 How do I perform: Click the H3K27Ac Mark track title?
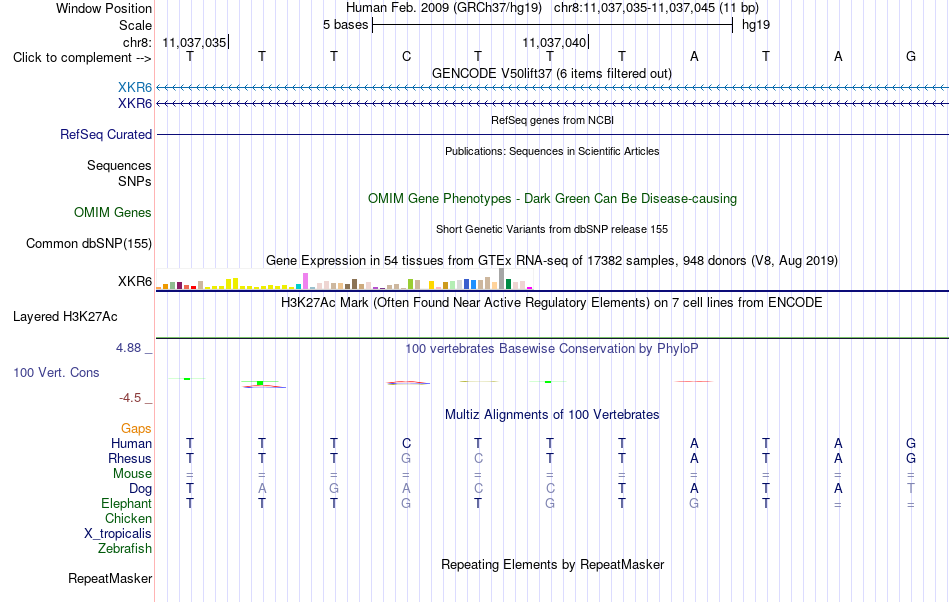[x=551, y=302]
